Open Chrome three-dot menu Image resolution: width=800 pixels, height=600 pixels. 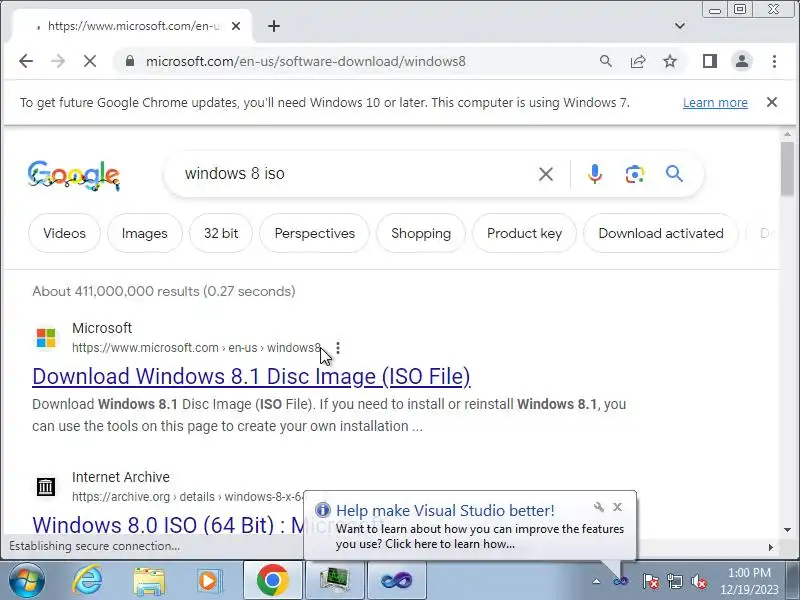pyautogui.click(x=774, y=61)
